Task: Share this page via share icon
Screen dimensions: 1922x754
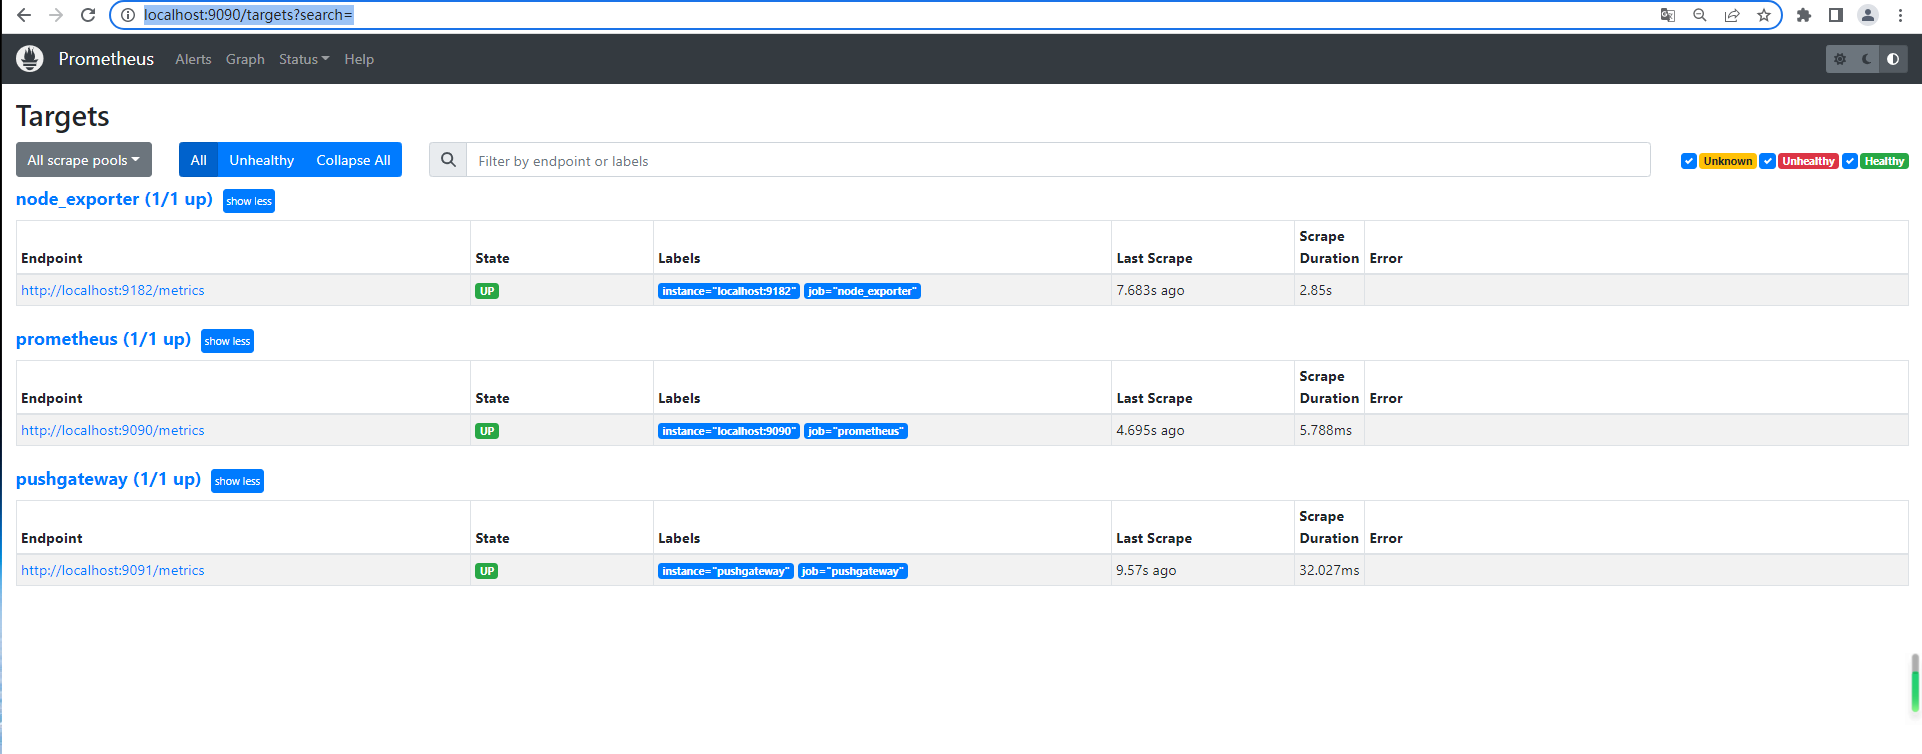Action: coord(1732,15)
